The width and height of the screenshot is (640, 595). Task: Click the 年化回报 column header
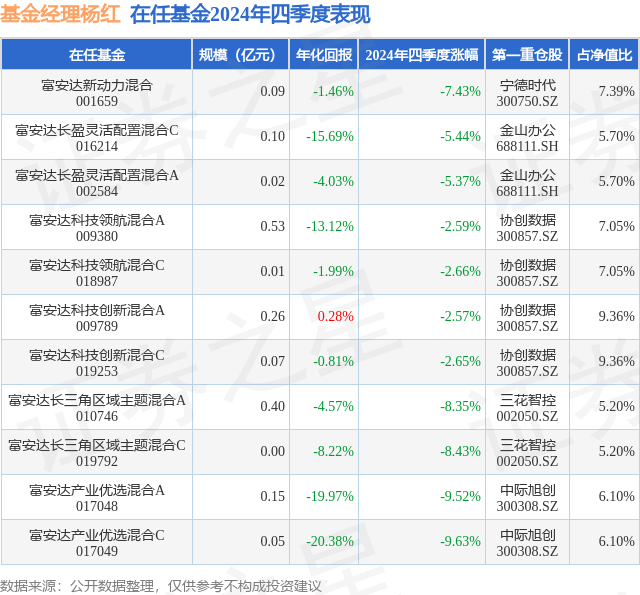point(324,55)
